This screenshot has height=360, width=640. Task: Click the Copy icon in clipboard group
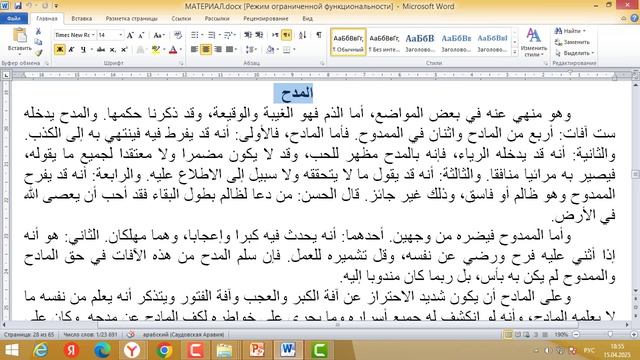click(x=38, y=42)
